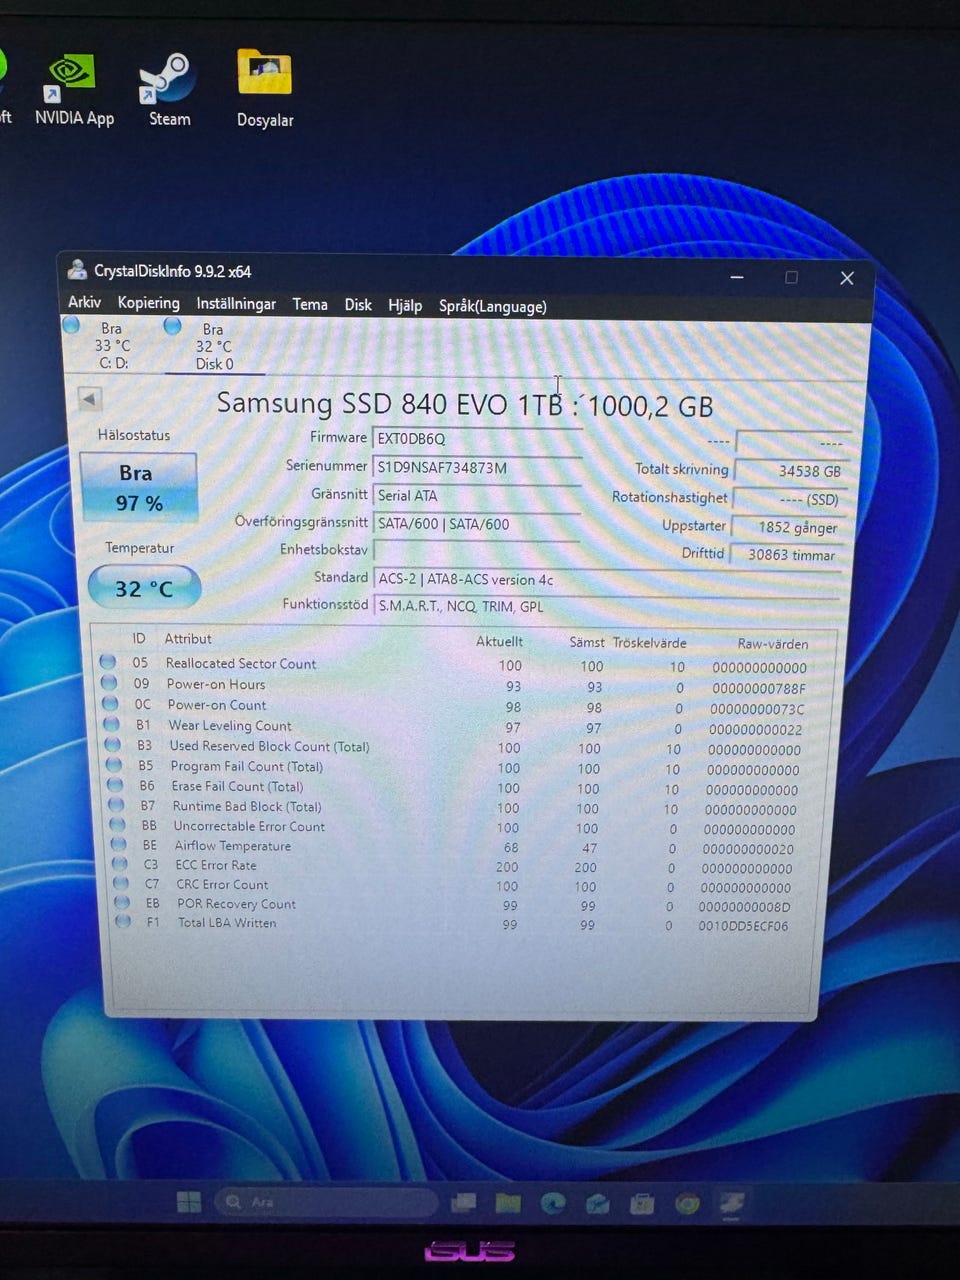Click the status dot for POR Recovery Count
This screenshot has height=1280, width=960.
point(122,902)
